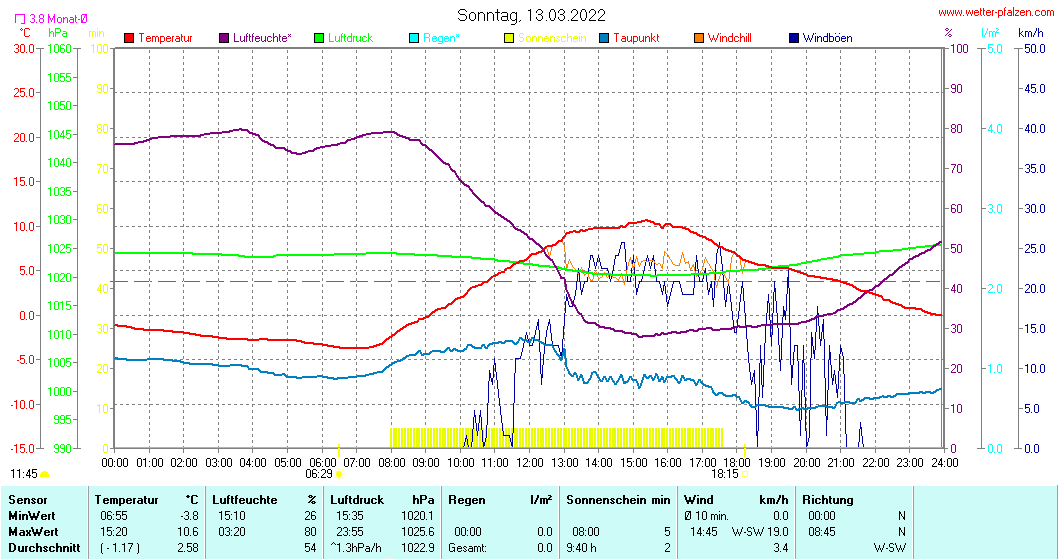The height and width of the screenshot is (559, 1058).
Task: Click the 06:00 time axis label
Action: tap(322, 462)
